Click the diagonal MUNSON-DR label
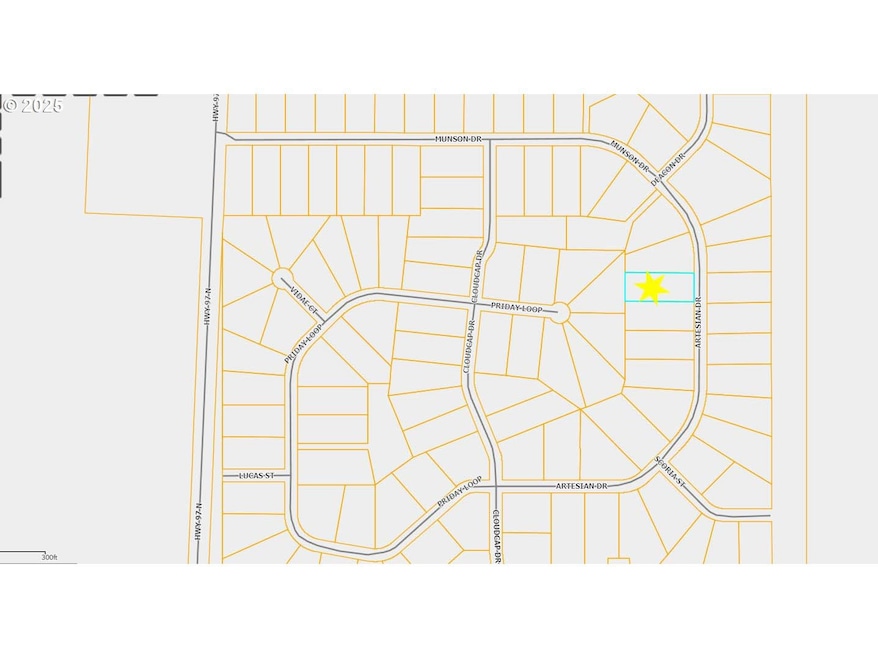Image resolution: width=878 pixels, height=658 pixels. pyautogui.click(x=631, y=155)
